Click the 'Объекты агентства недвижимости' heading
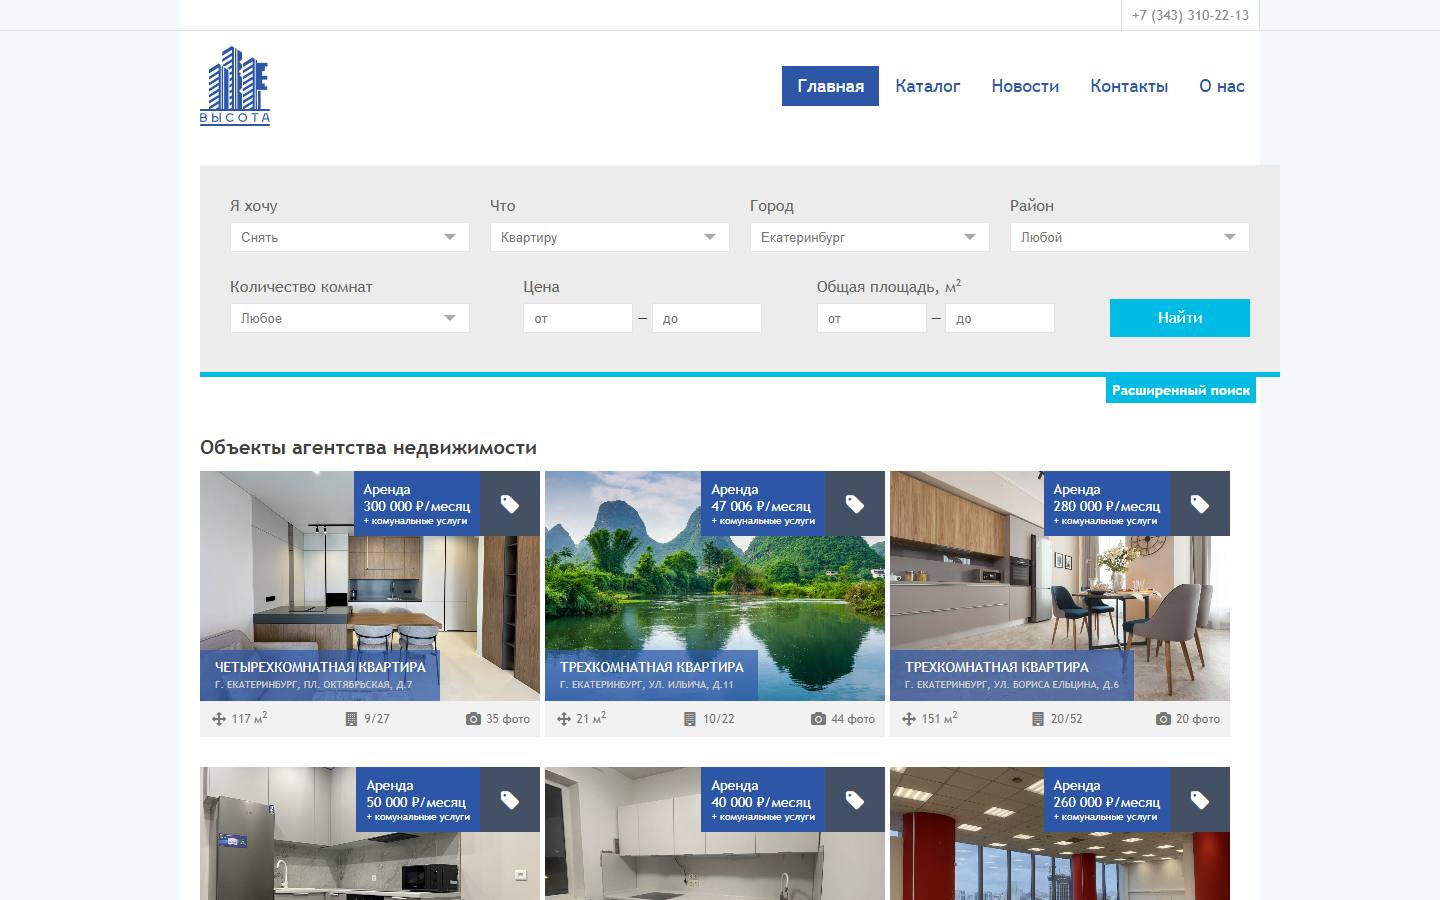The image size is (1440, 900). 368,448
